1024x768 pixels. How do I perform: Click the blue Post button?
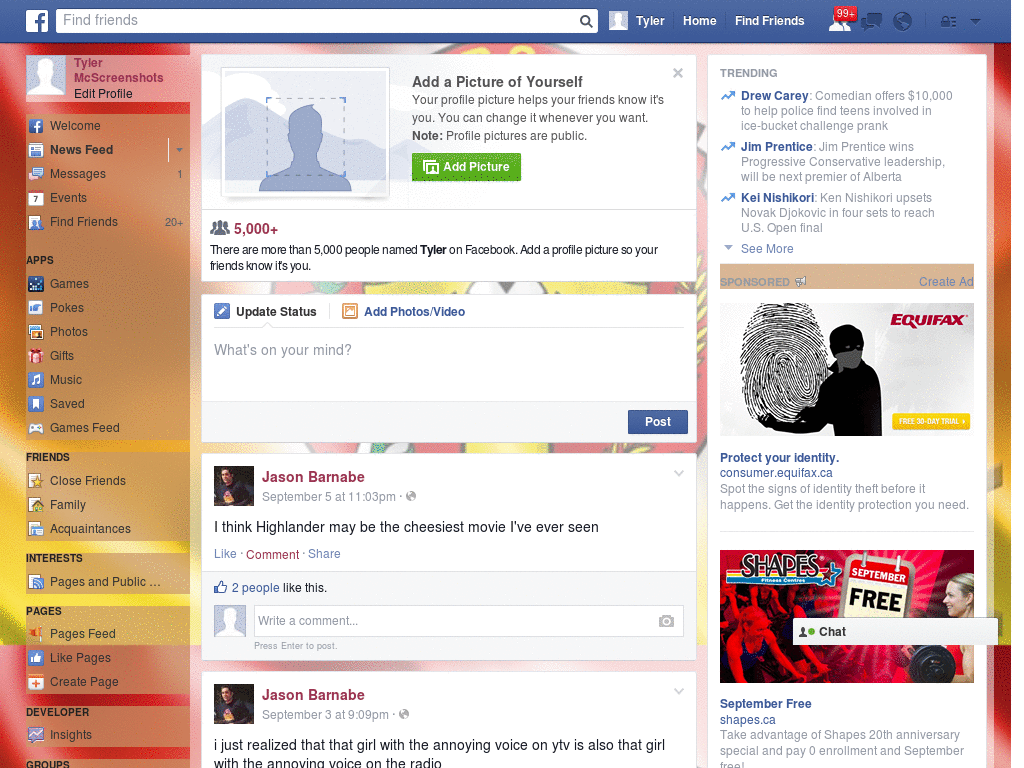click(x=658, y=422)
